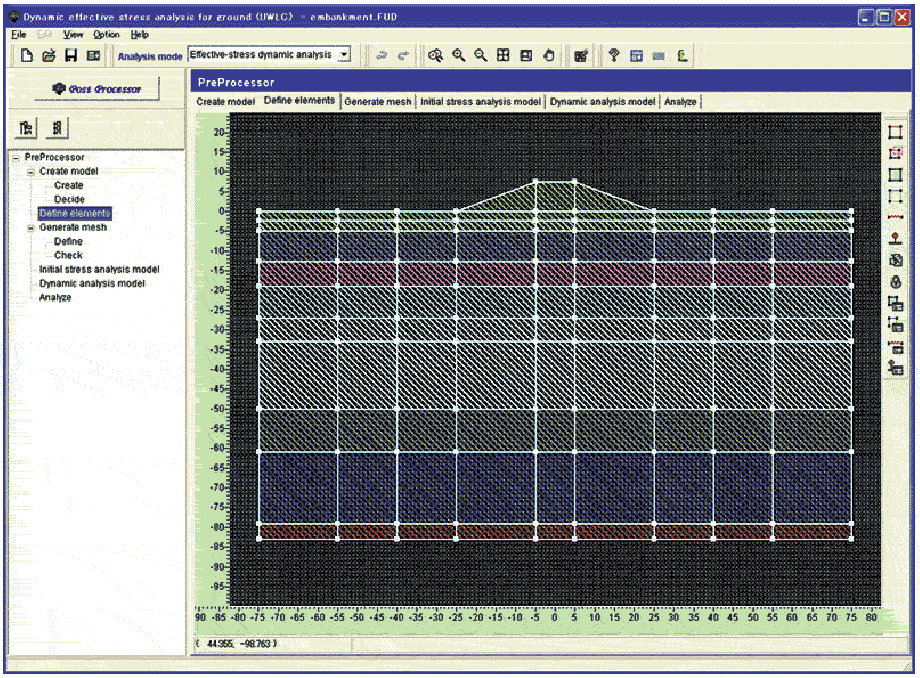Image resolution: width=920 pixels, height=678 pixels.
Task: Click the table window toolbar icon
Action: pyautogui.click(x=636, y=56)
